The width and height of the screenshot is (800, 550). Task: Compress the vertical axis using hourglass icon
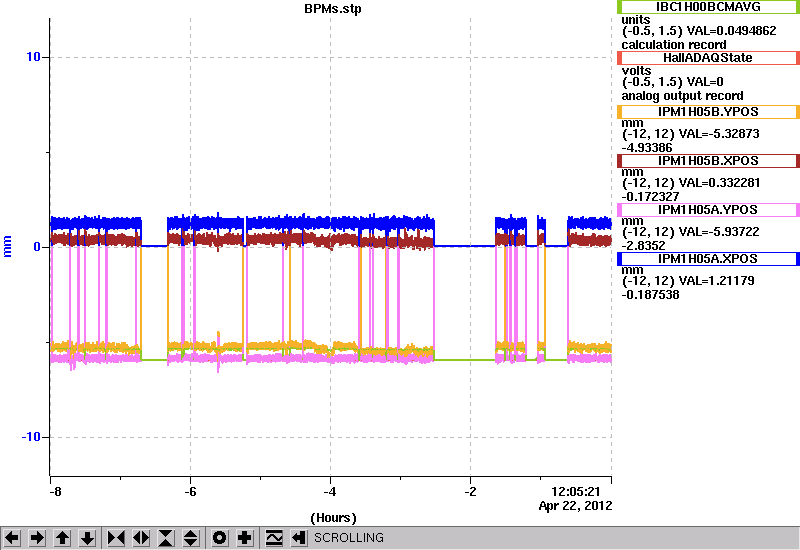click(x=166, y=538)
